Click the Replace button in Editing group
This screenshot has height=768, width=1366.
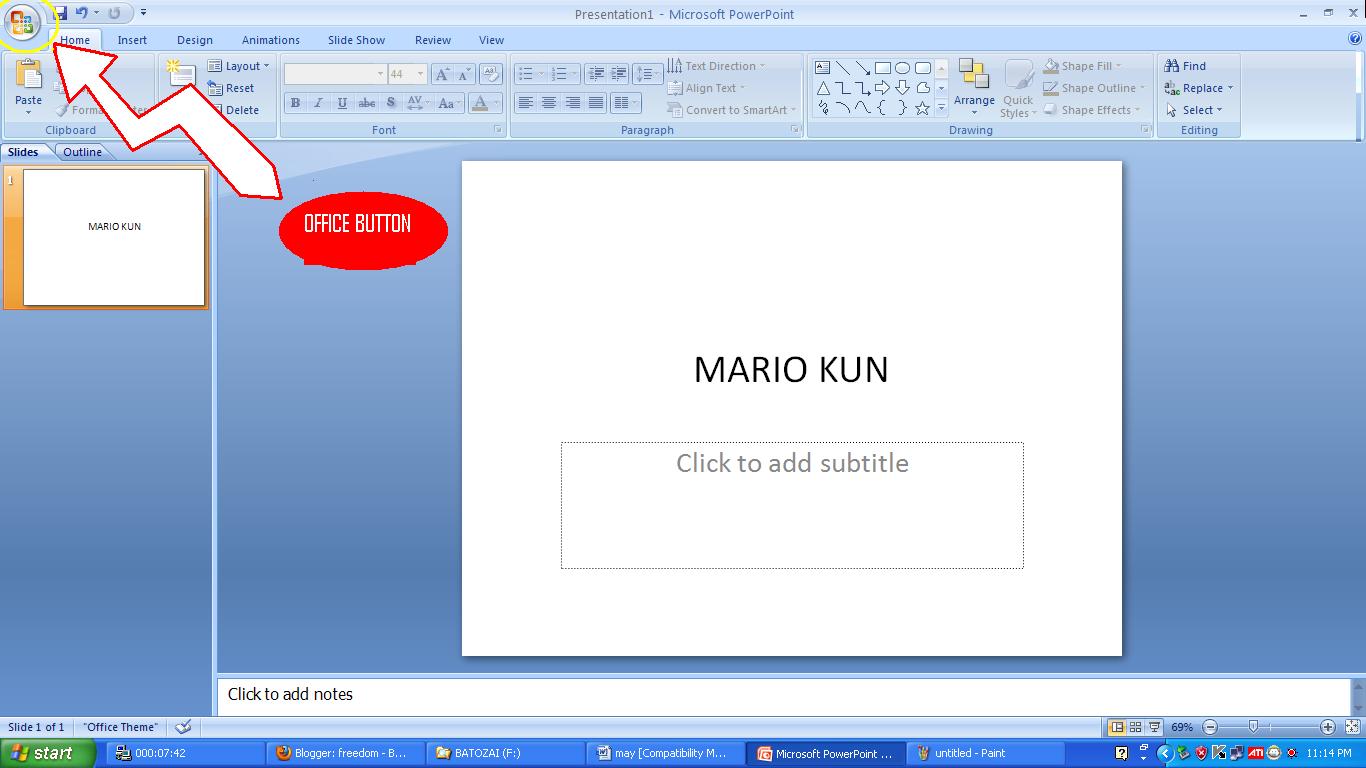tap(1198, 88)
